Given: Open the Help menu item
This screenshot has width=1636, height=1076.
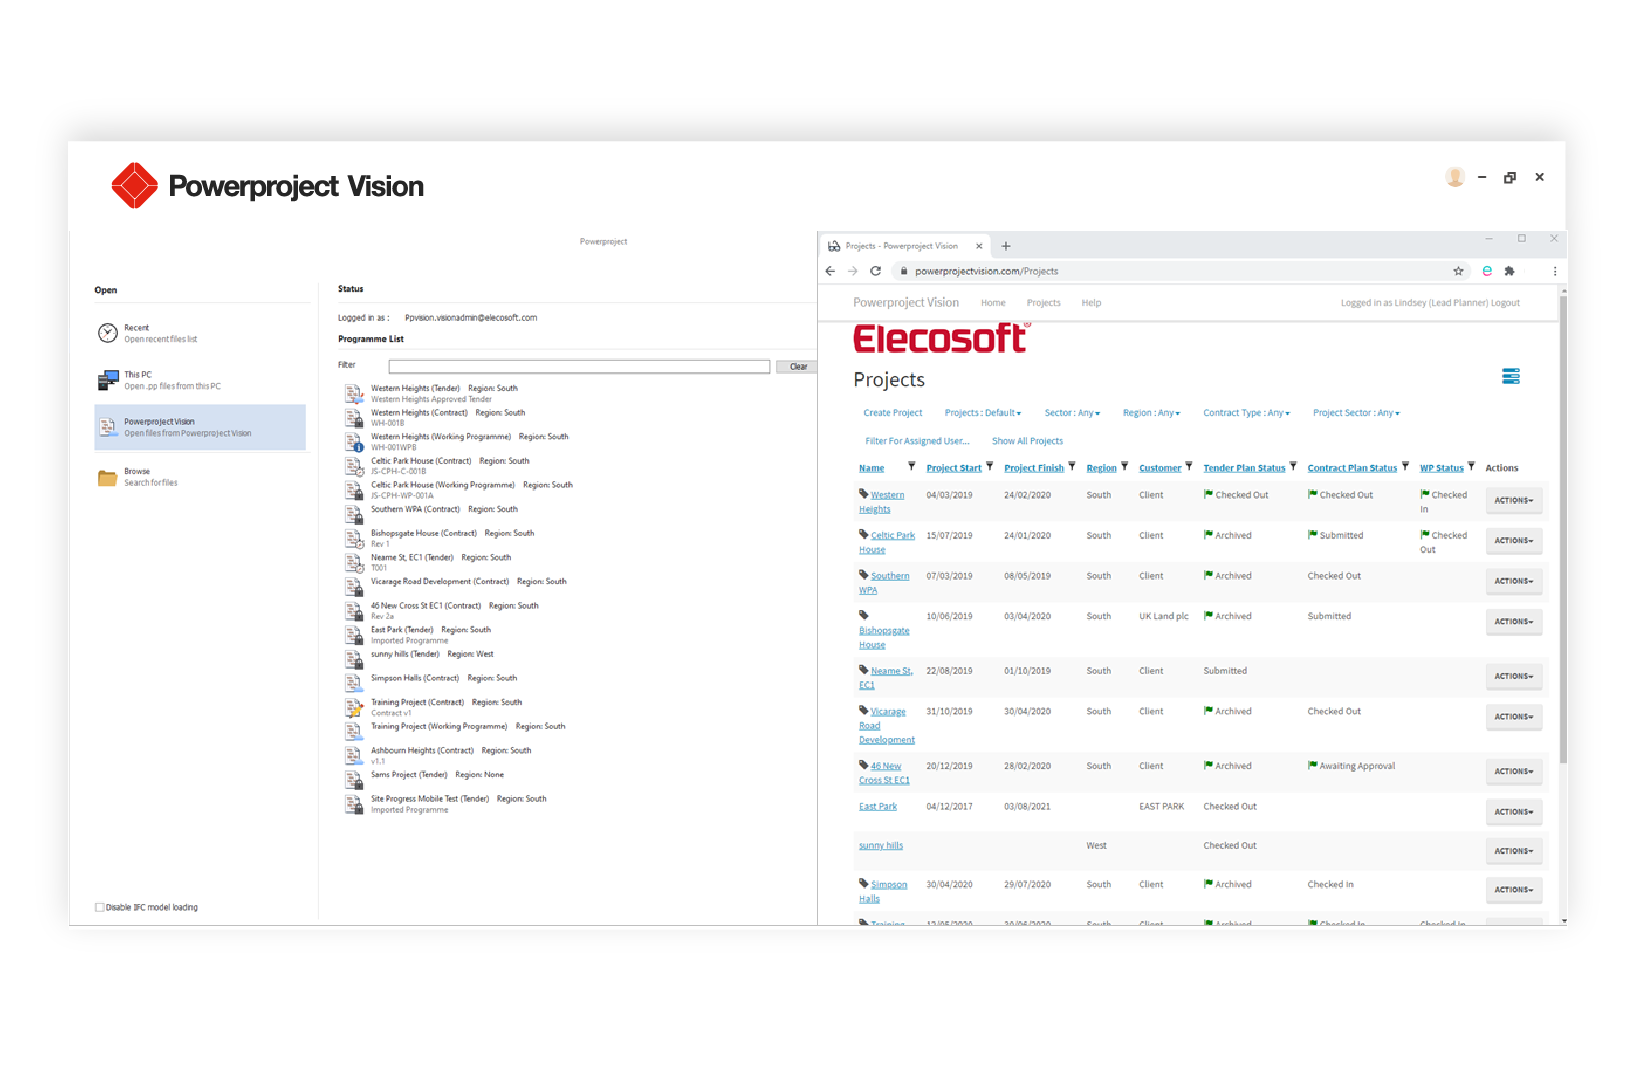Looking at the screenshot, I should [x=1091, y=303].
